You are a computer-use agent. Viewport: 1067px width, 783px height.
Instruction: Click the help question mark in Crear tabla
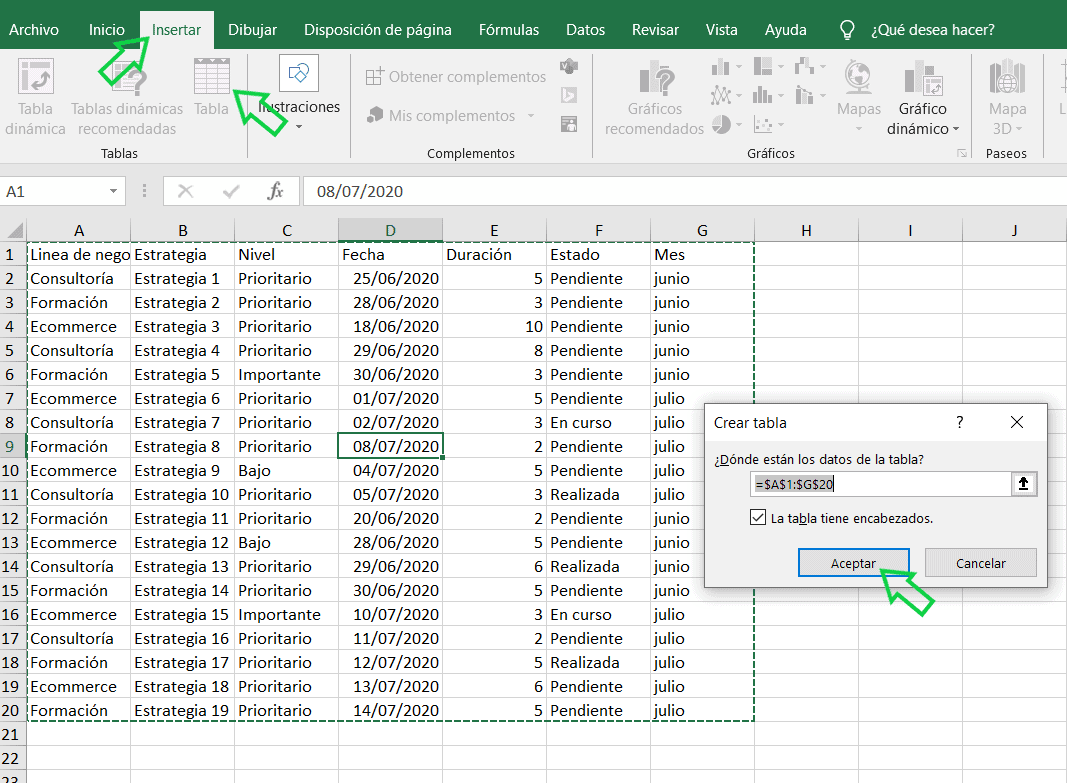[959, 422]
